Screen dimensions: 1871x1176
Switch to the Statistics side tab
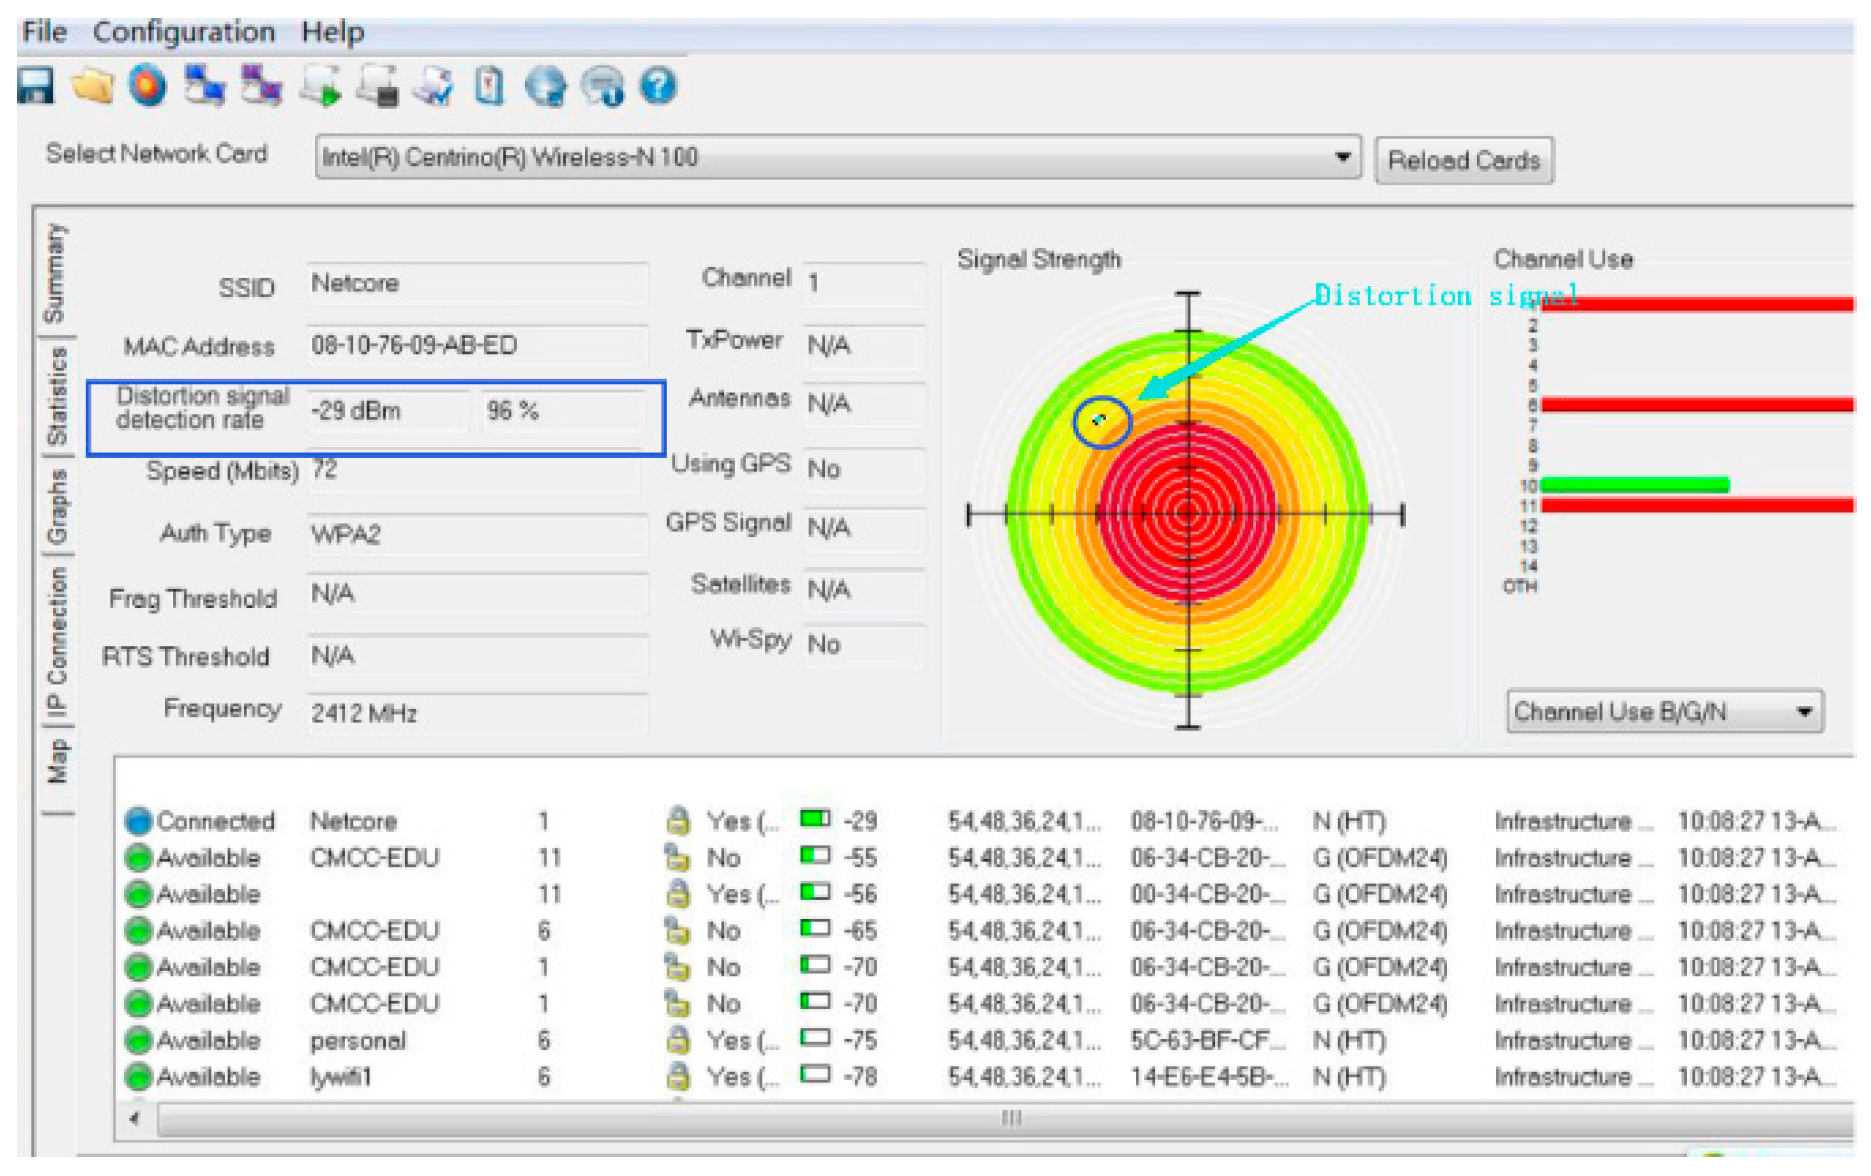pos(57,396)
